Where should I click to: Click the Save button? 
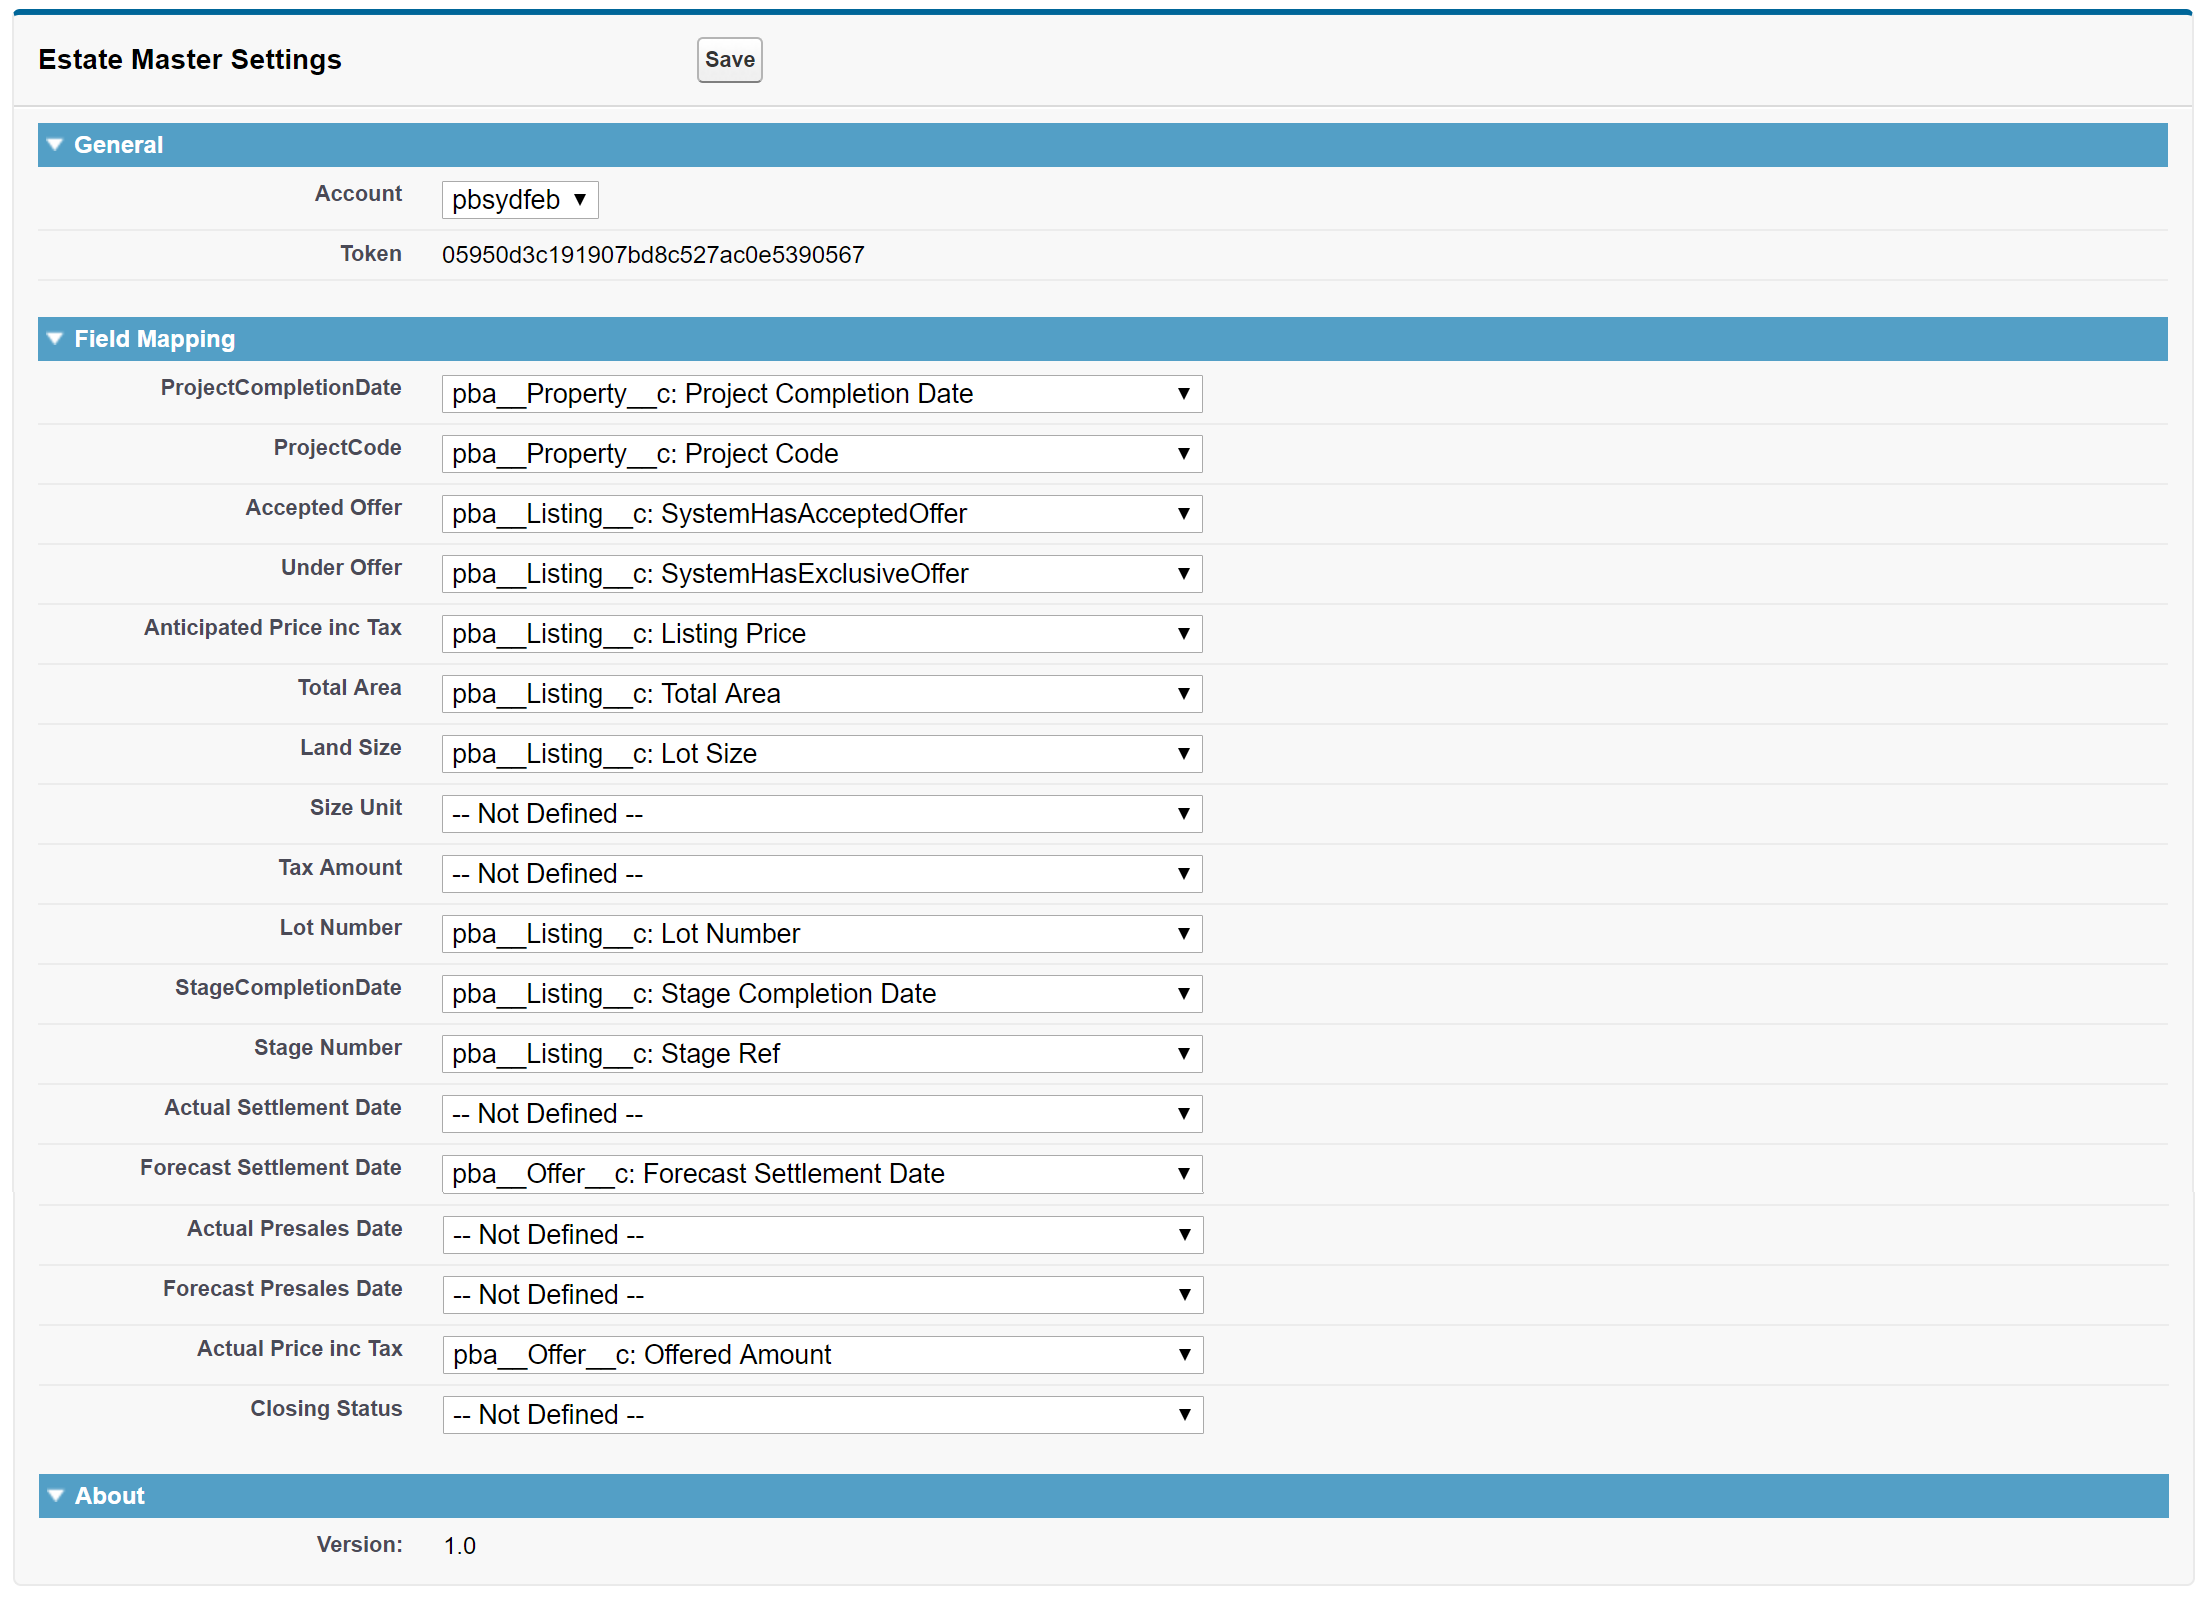click(x=729, y=60)
